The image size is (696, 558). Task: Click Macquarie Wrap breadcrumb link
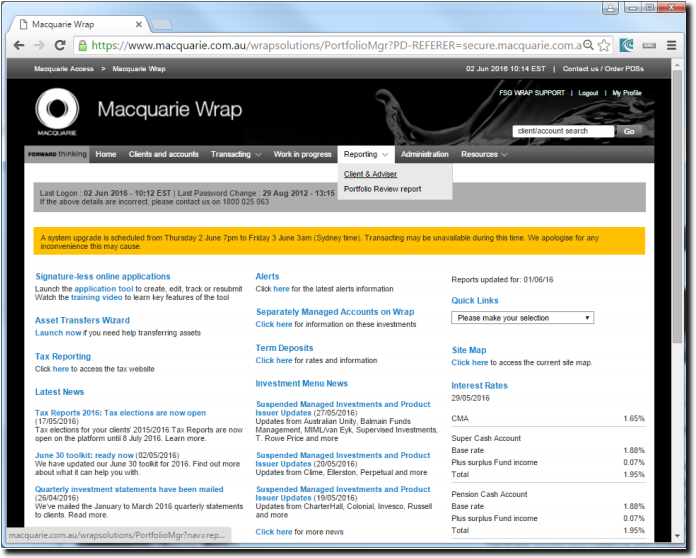[x=139, y=69]
